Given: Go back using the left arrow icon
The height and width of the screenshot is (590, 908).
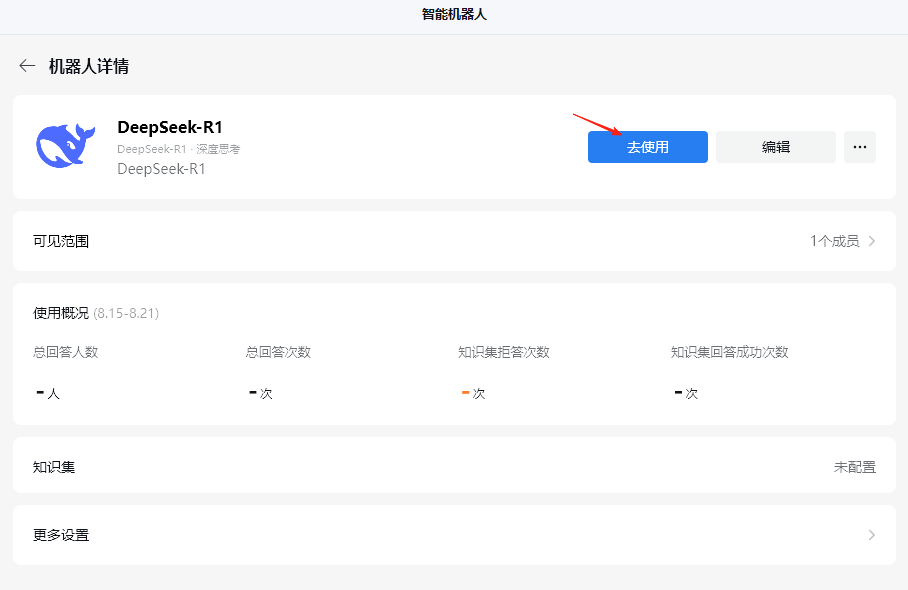Looking at the screenshot, I should (27, 66).
